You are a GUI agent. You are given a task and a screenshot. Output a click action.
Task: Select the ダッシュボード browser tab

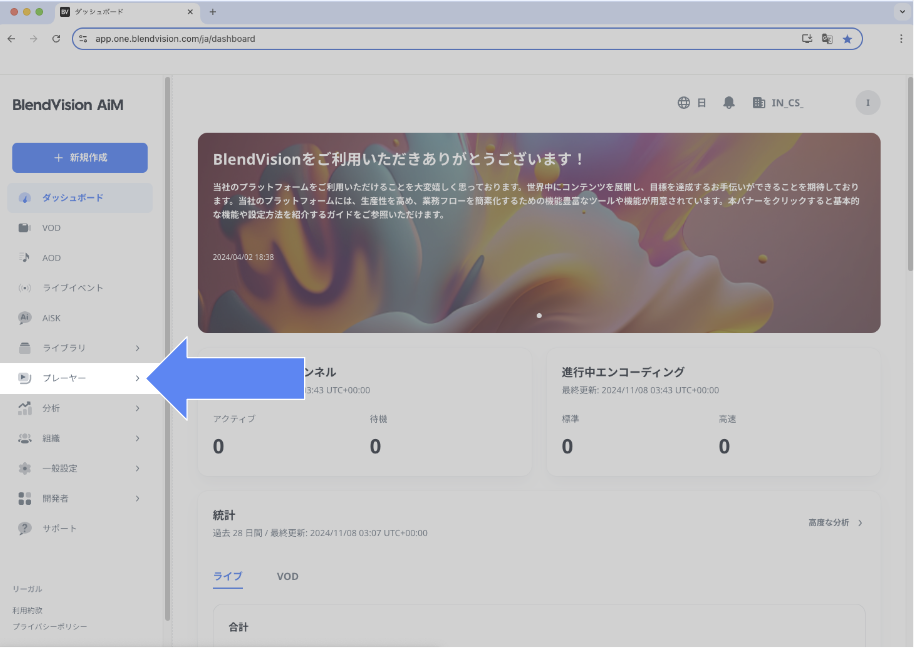tap(128, 12)
